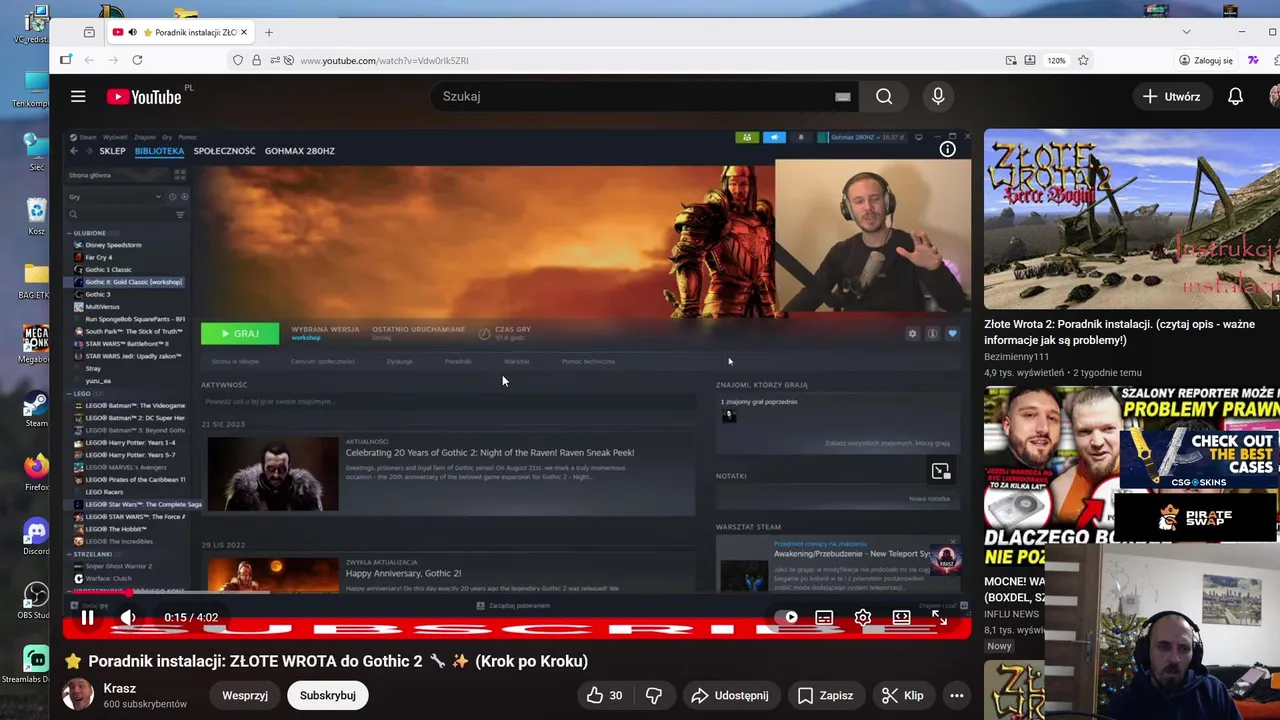Mute the video with the speaker button
The width and height of the screenshot is (1280, 720).
128,617
